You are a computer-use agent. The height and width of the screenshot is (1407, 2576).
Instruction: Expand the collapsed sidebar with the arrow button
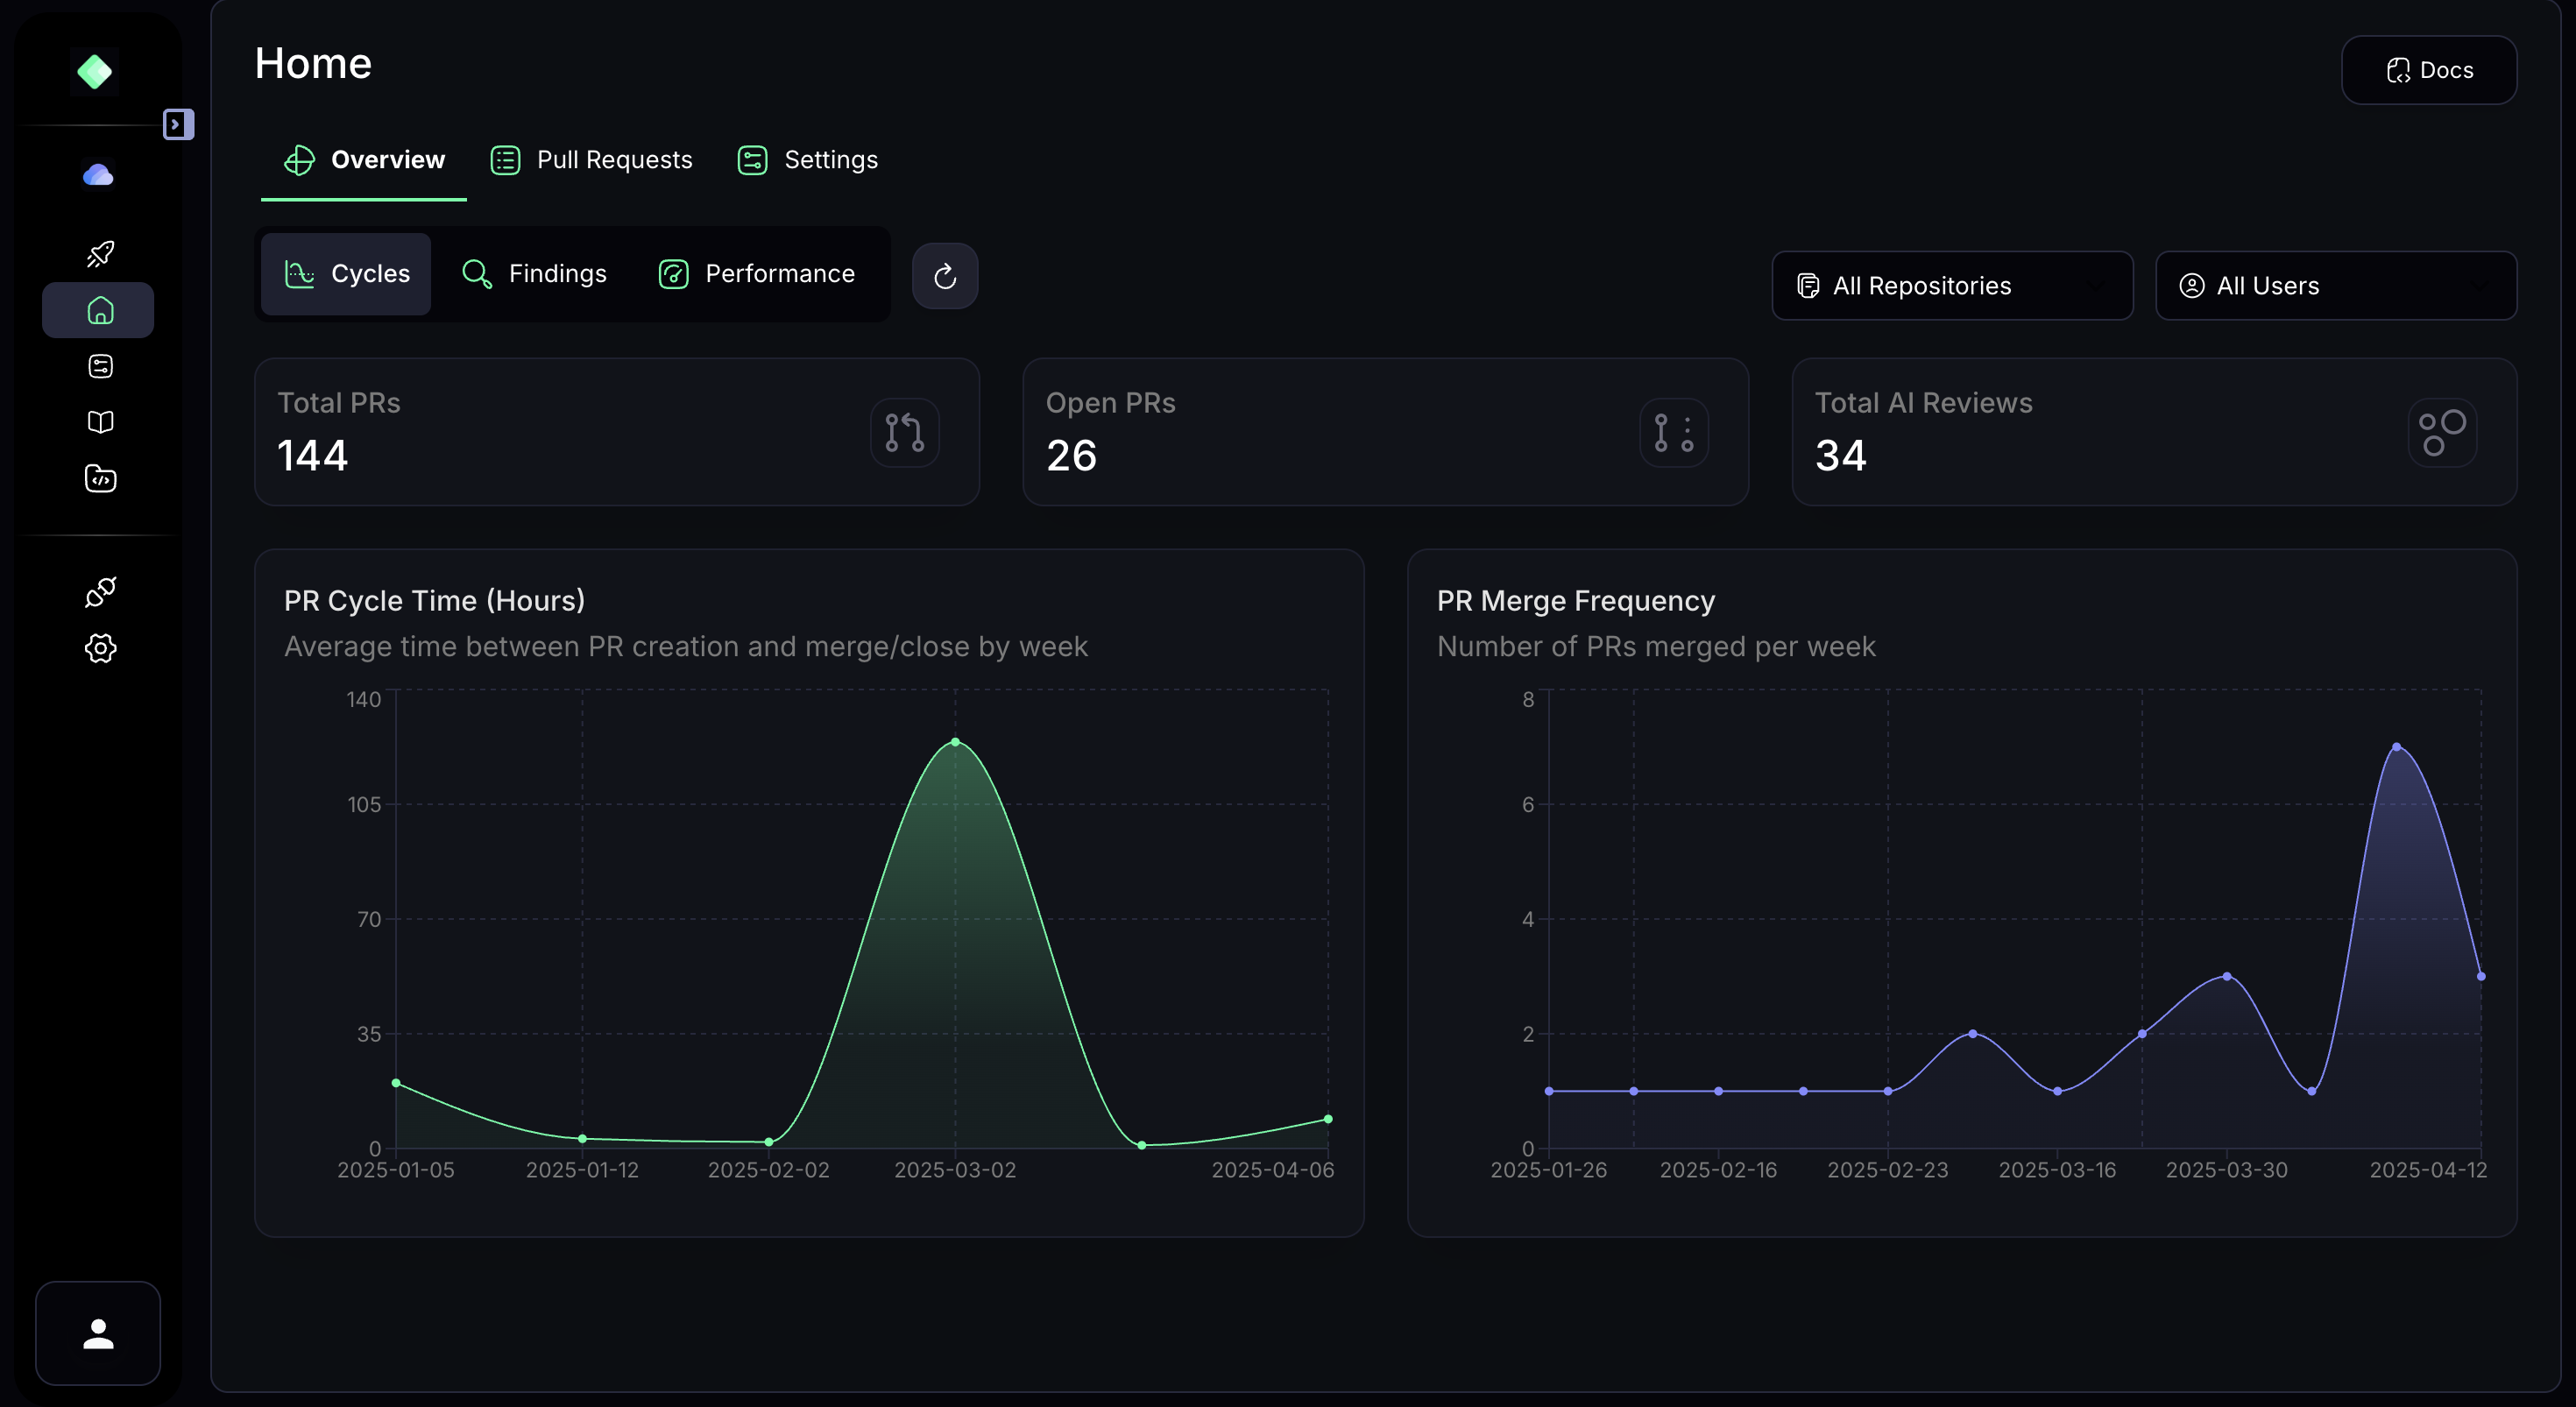[179, 123]
